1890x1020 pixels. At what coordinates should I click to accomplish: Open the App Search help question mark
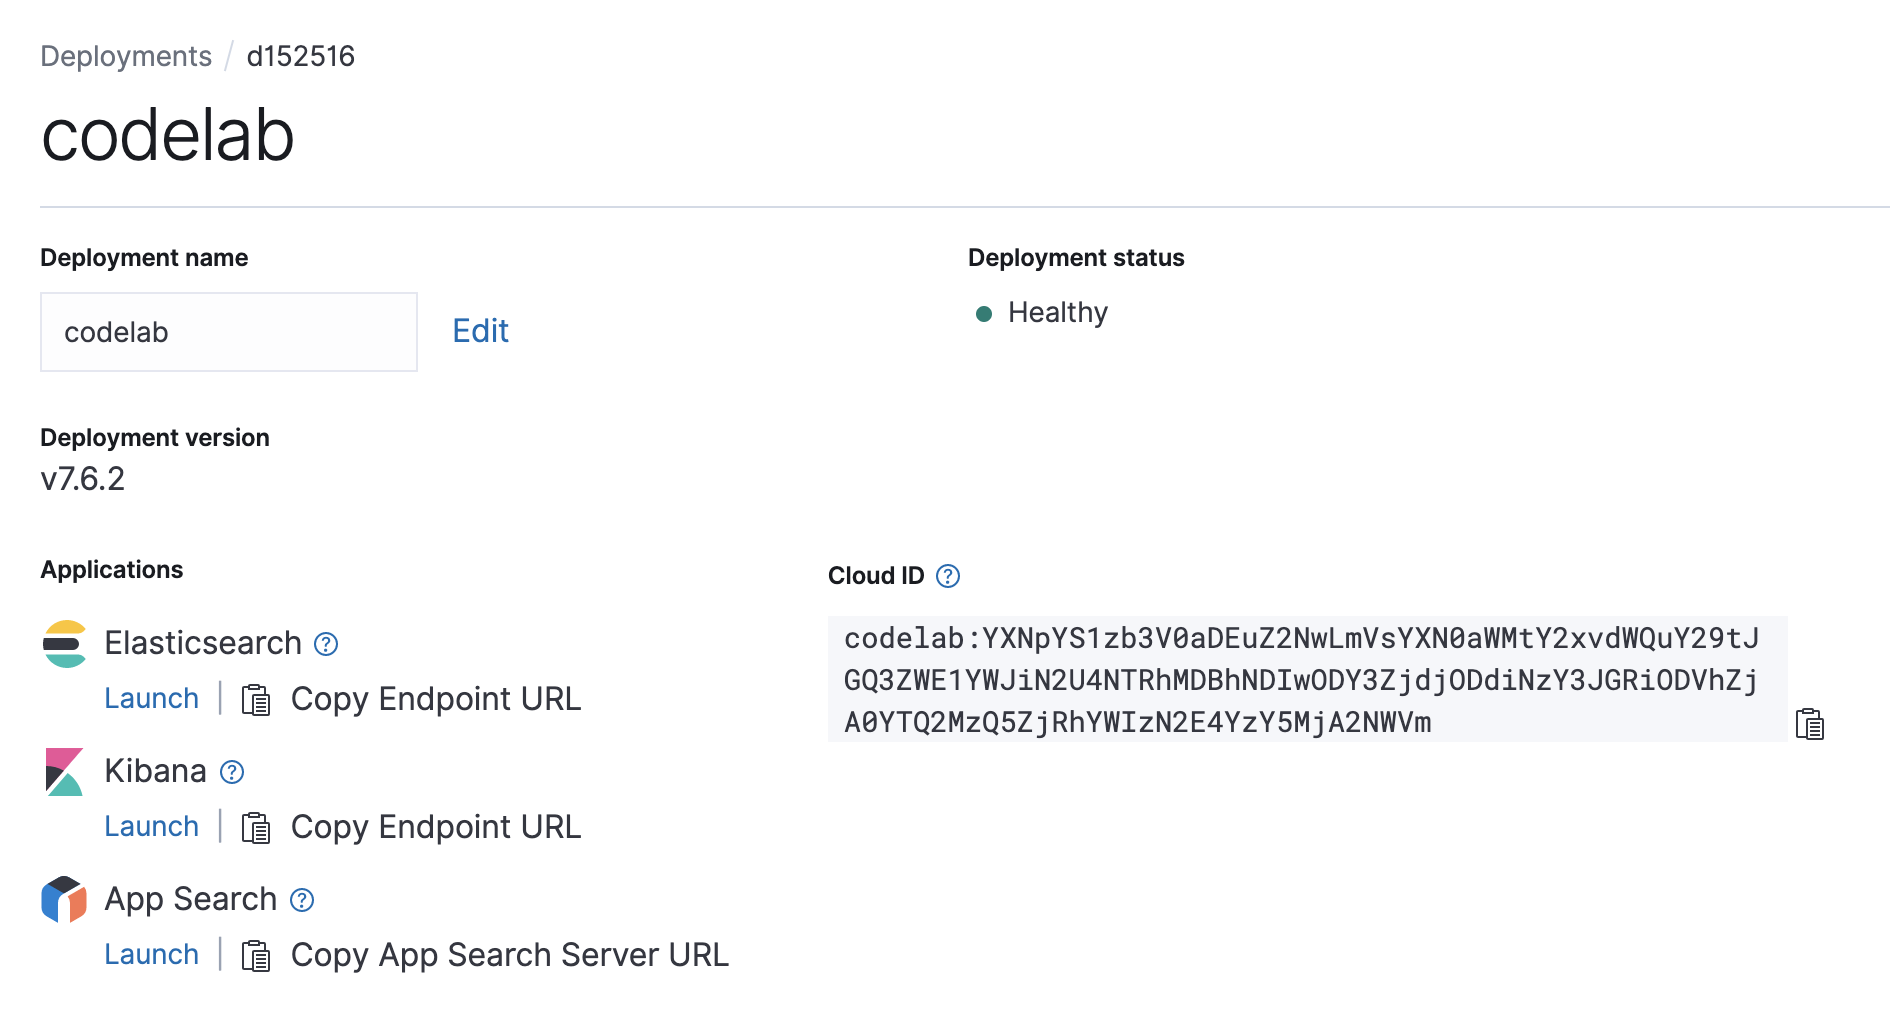click(301, 900)
